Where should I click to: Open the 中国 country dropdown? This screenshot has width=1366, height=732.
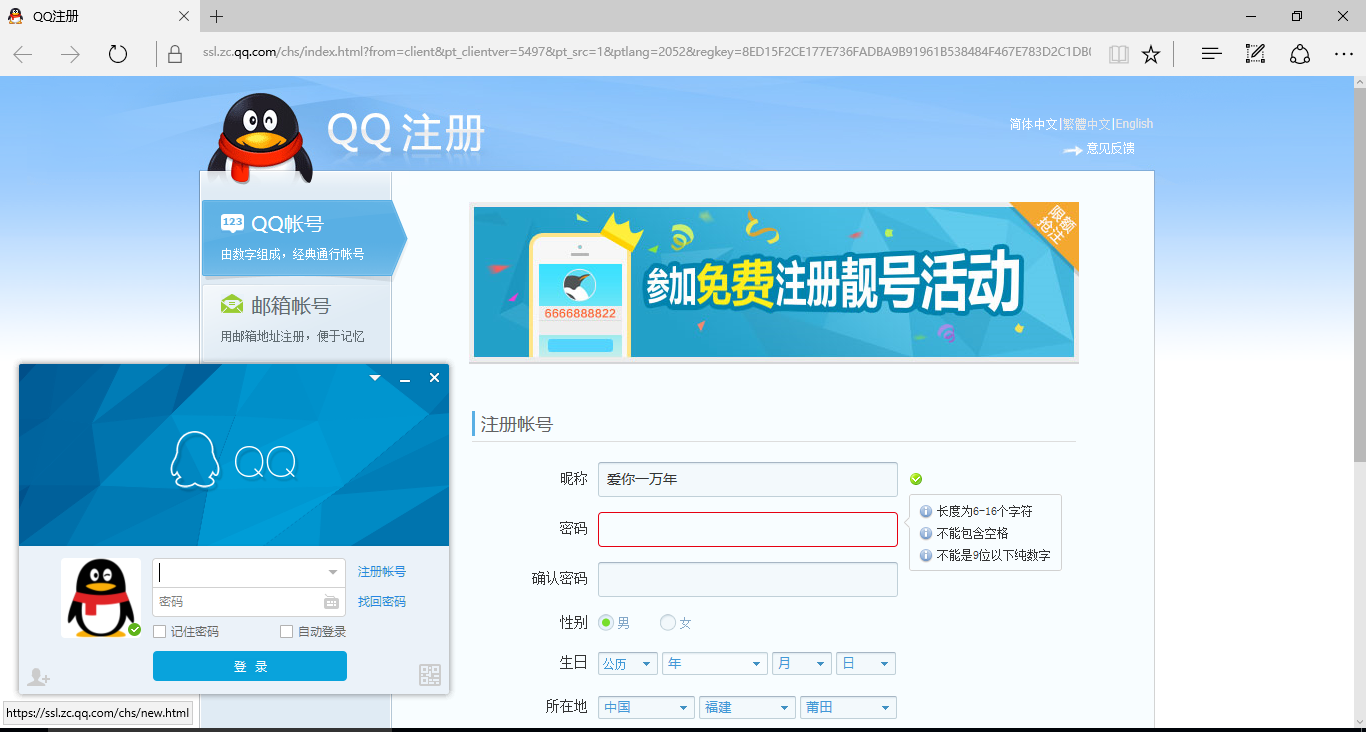tap(647, 707)
